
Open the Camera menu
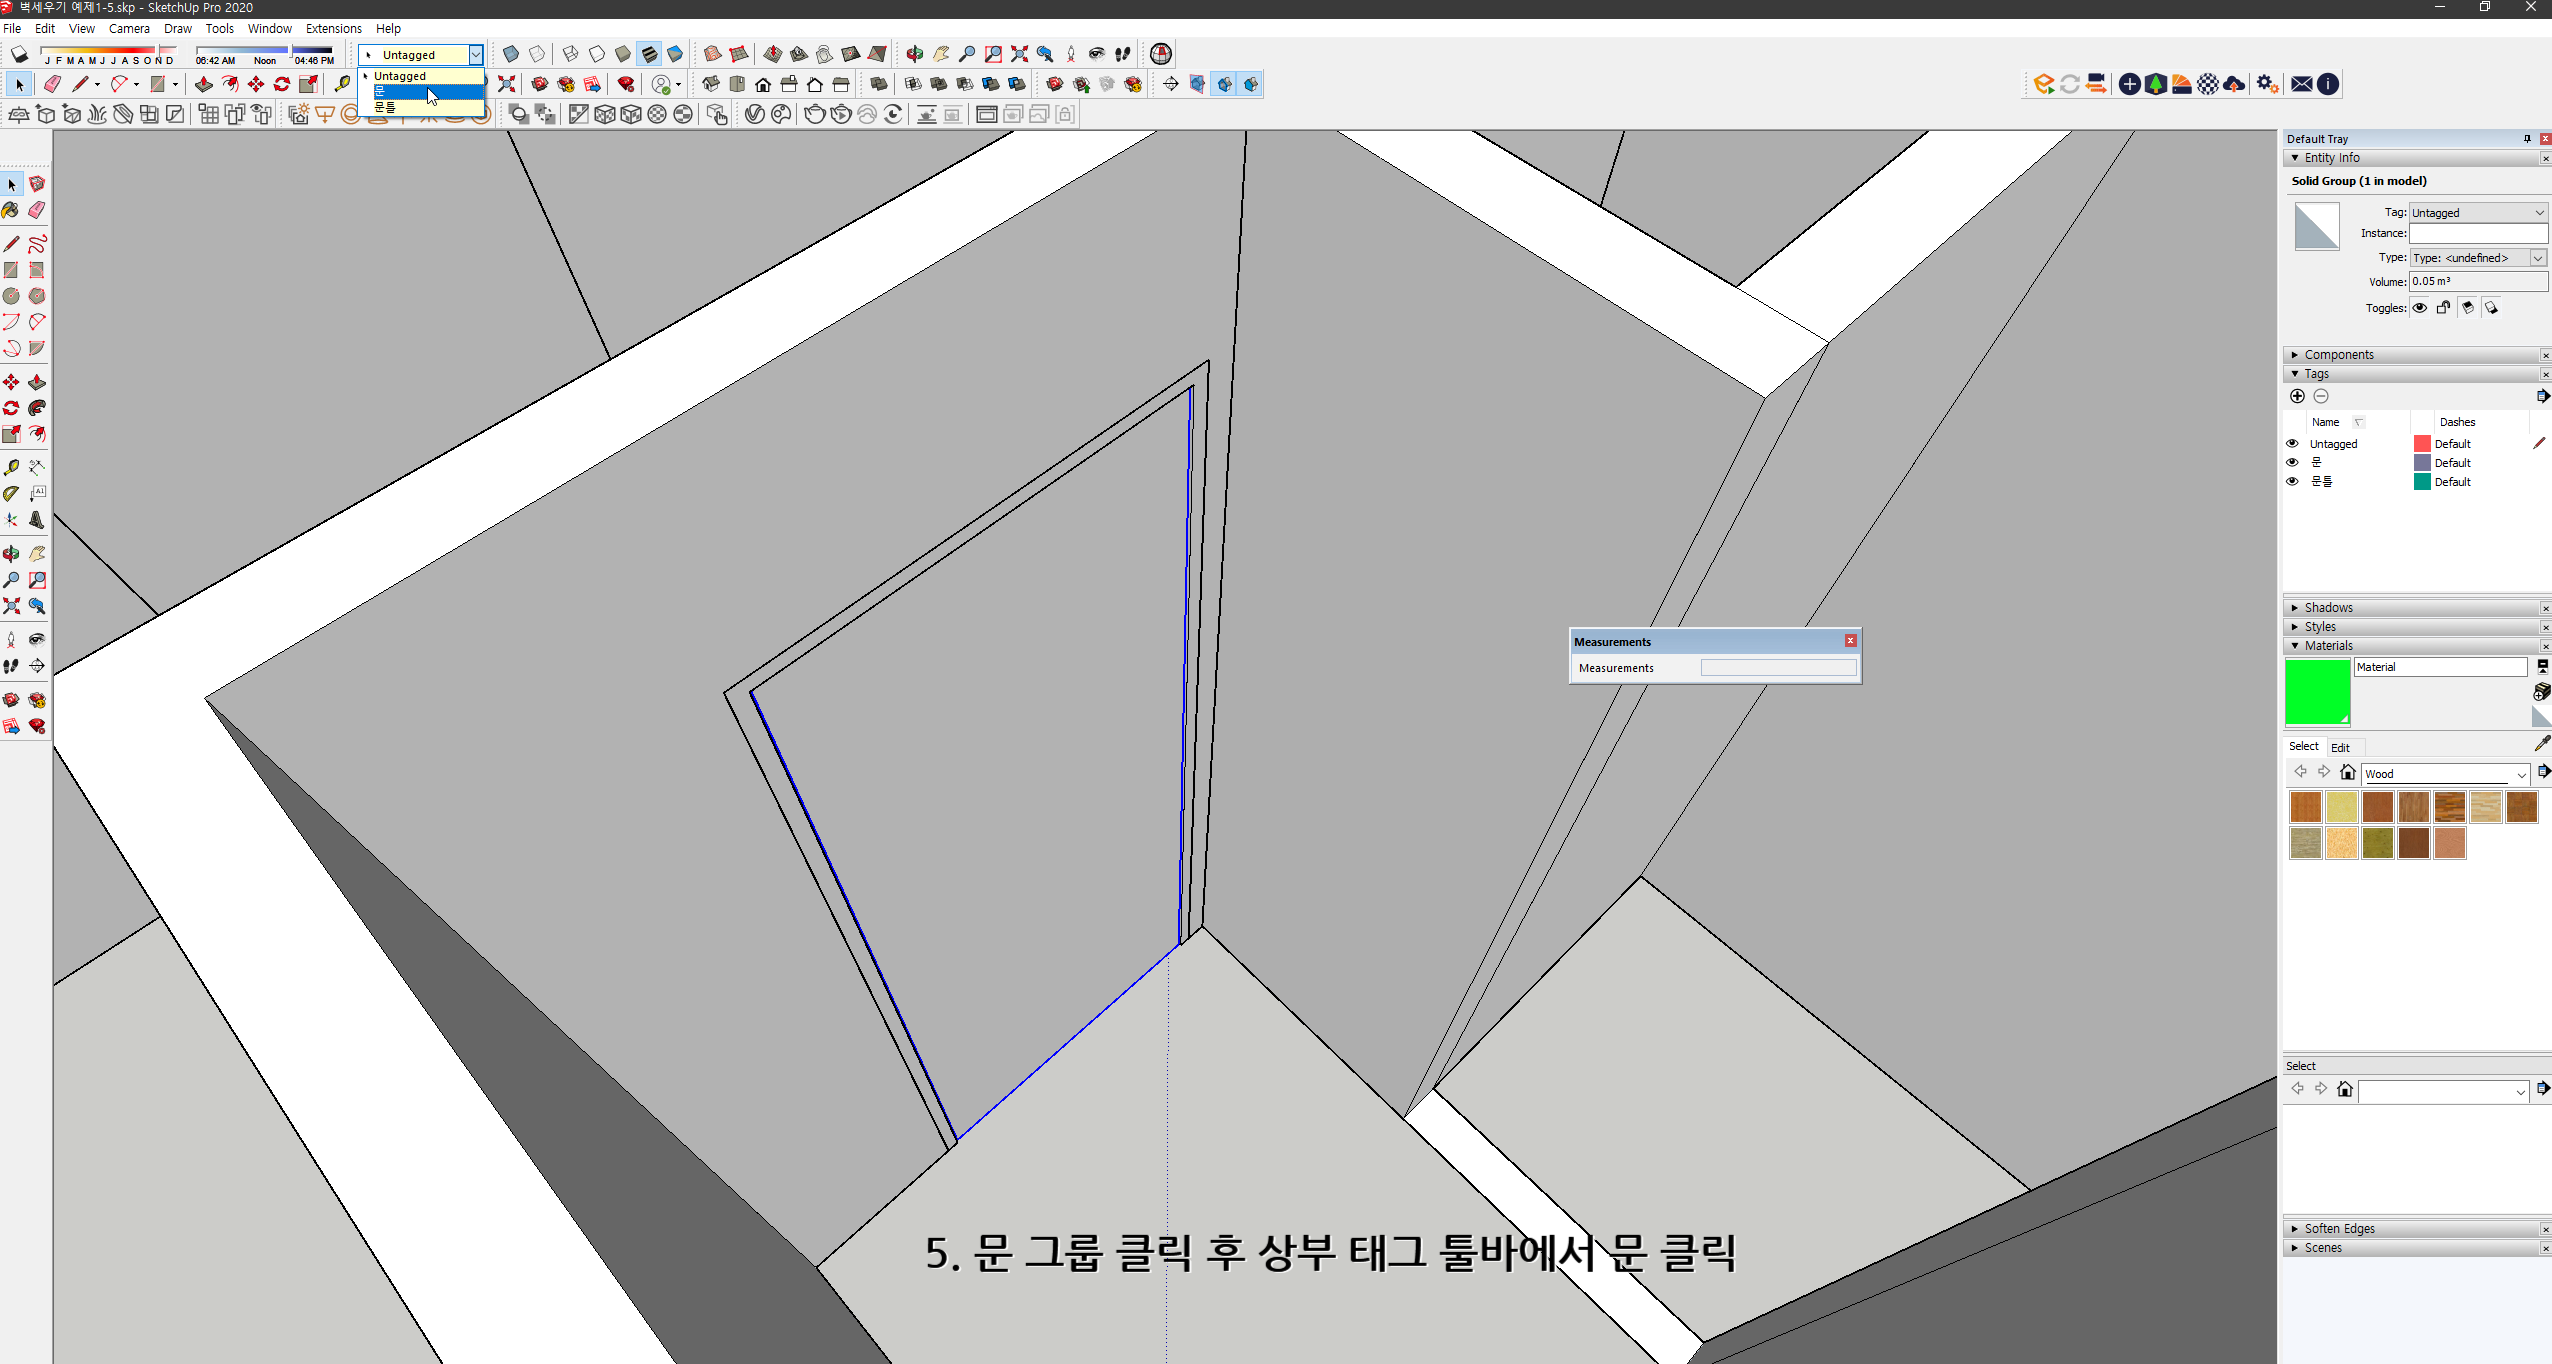click(129, 28)
